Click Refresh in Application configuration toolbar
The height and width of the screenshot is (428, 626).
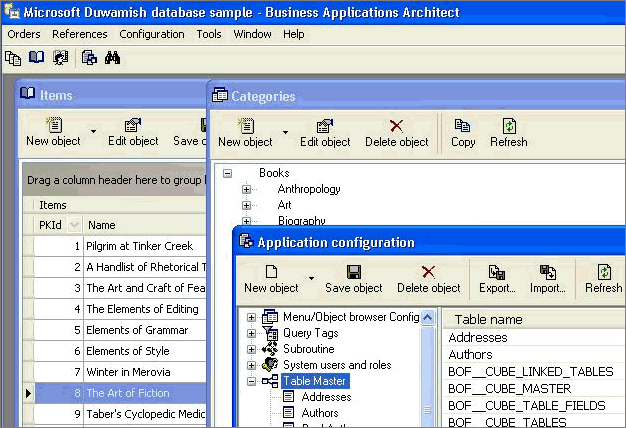pyautogui.click(x=603, y=279)
